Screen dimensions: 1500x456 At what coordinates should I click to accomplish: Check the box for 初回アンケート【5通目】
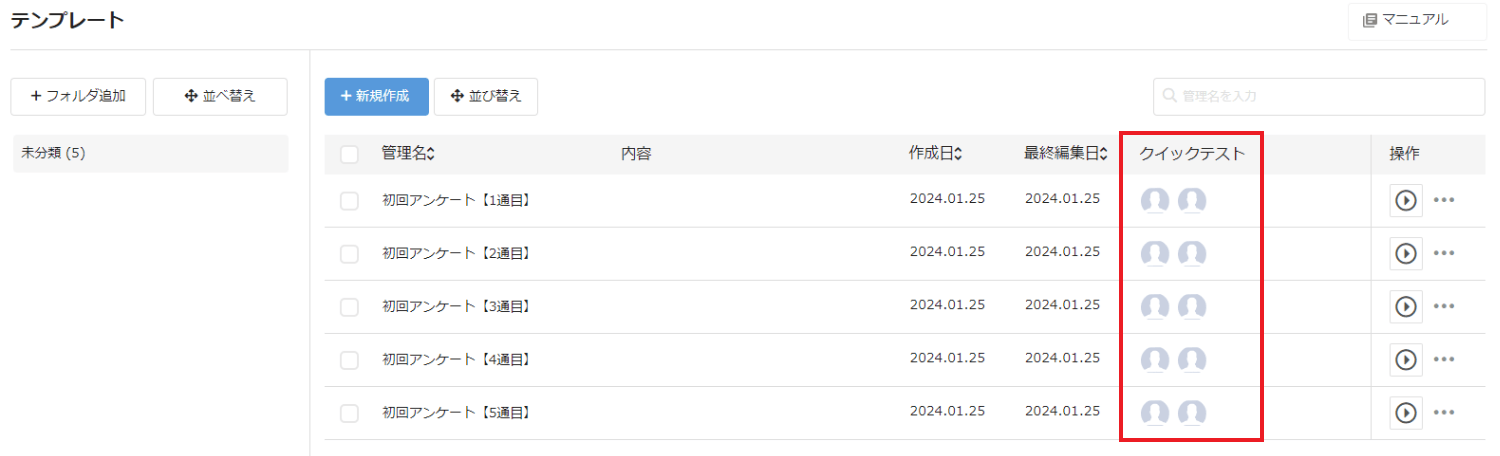349,413
